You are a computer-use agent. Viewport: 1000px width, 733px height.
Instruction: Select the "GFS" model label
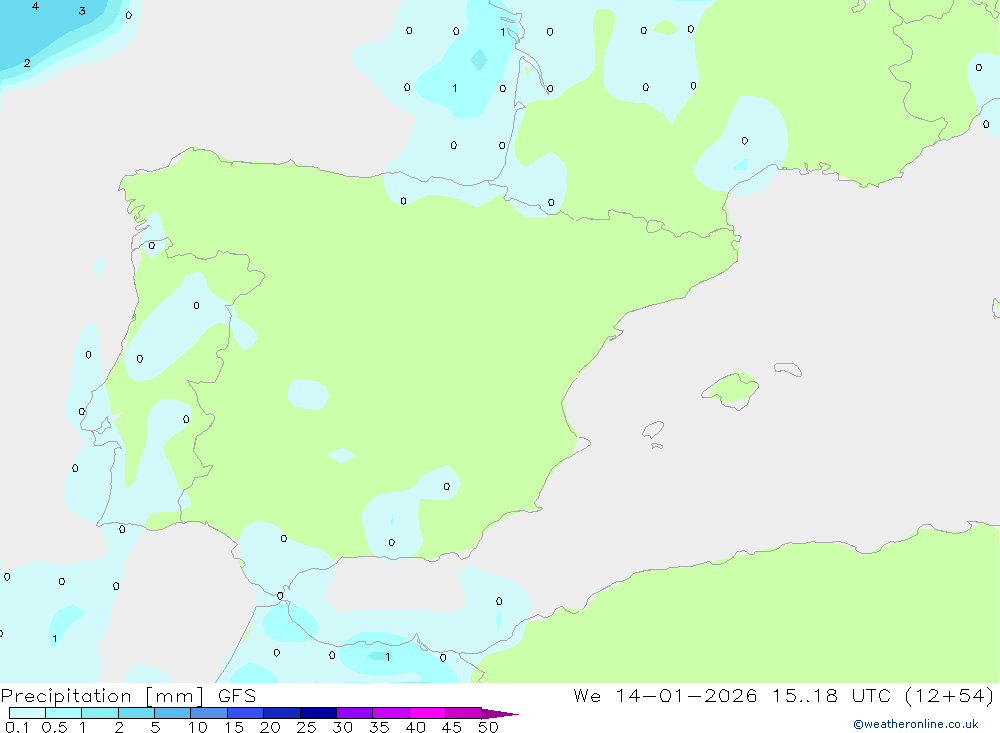tap(237, 696)
